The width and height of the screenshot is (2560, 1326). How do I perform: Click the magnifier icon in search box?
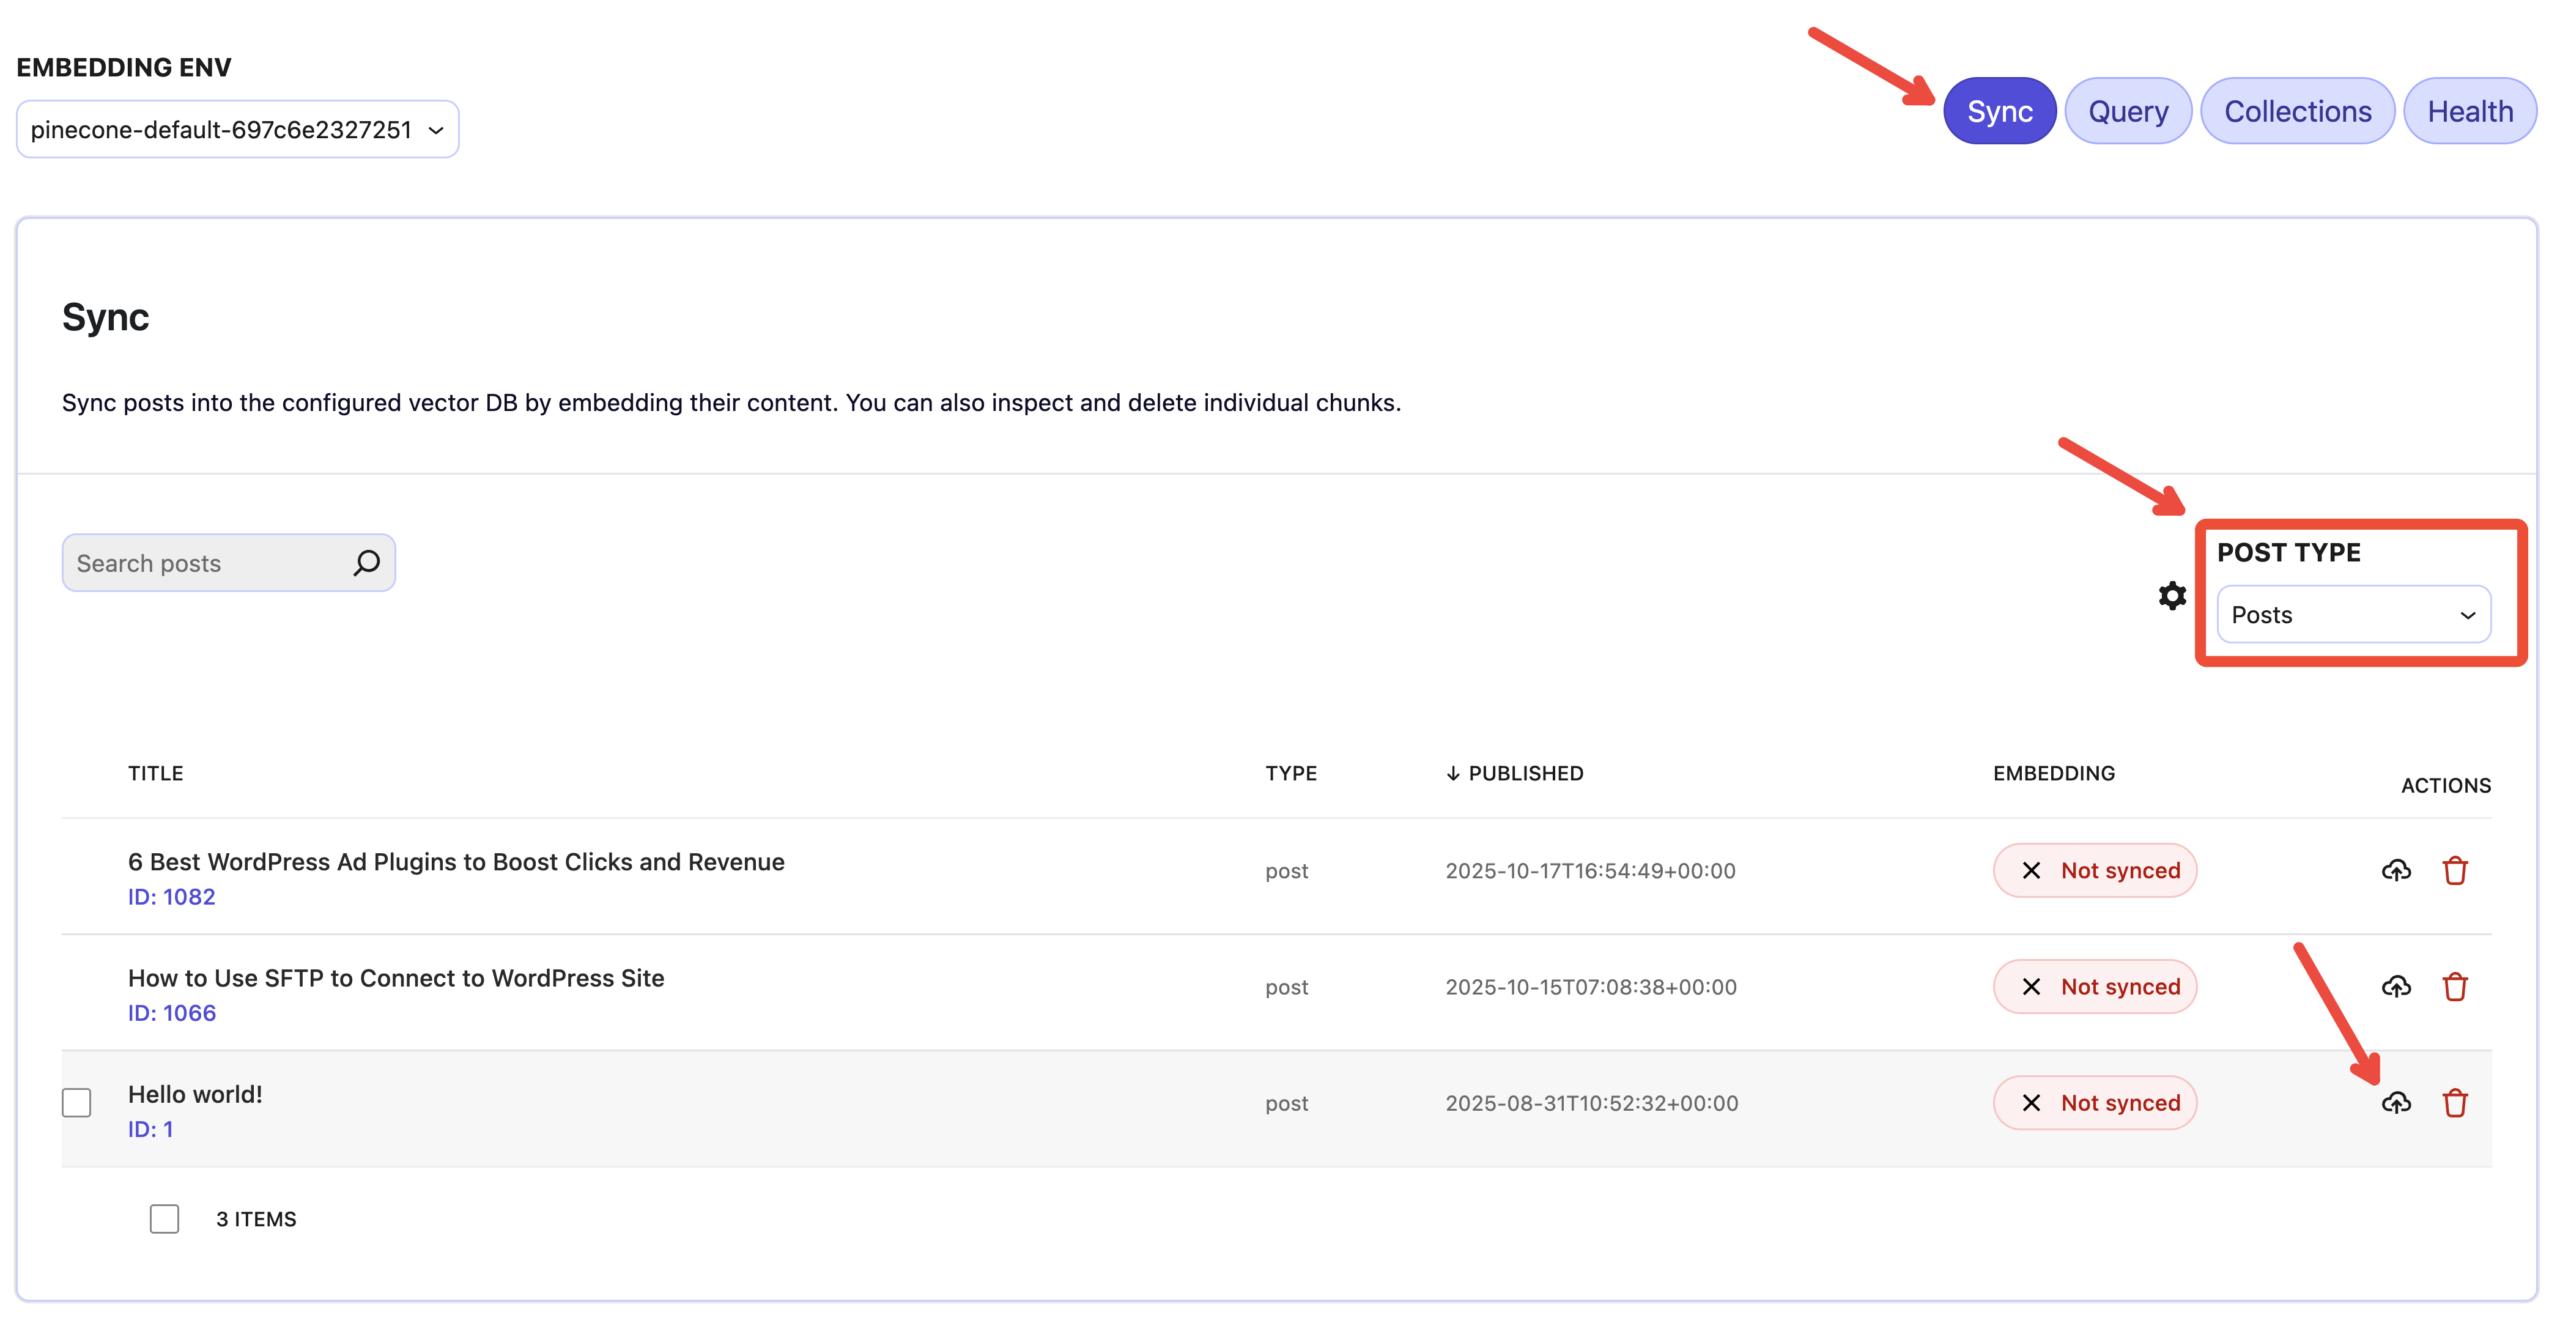pos(366,563)
